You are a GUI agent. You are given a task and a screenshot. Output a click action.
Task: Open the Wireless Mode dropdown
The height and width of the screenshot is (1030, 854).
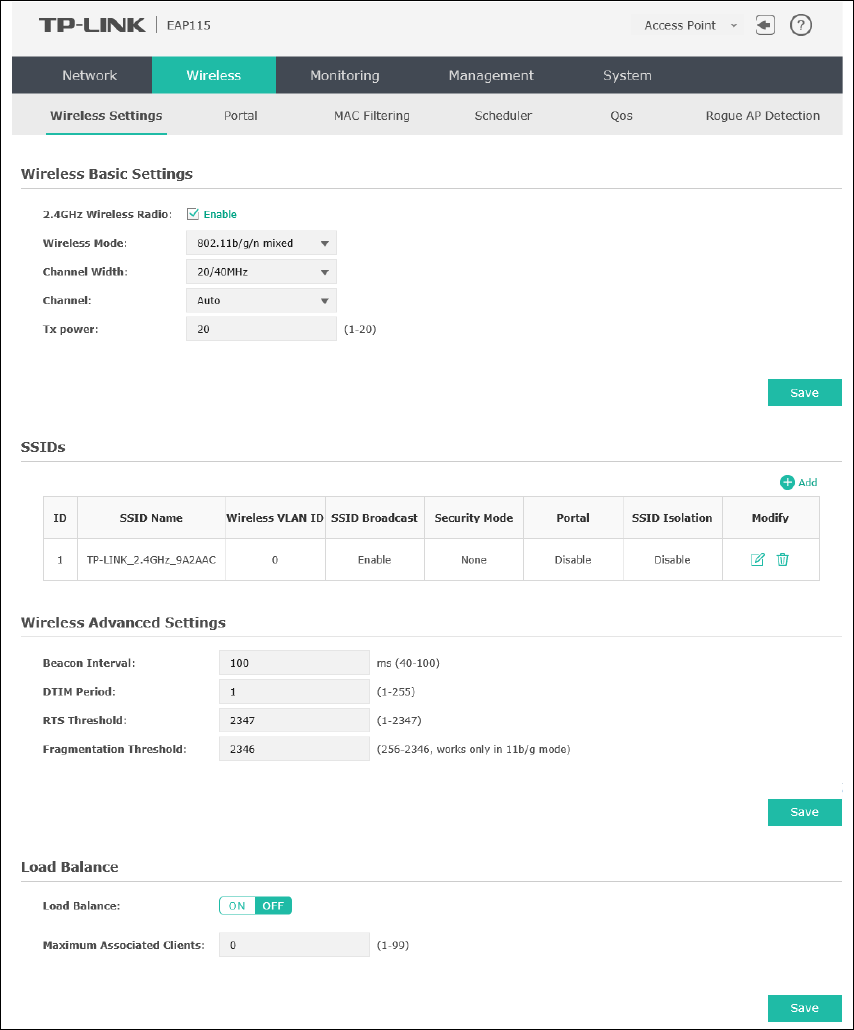tap(261, 243)
